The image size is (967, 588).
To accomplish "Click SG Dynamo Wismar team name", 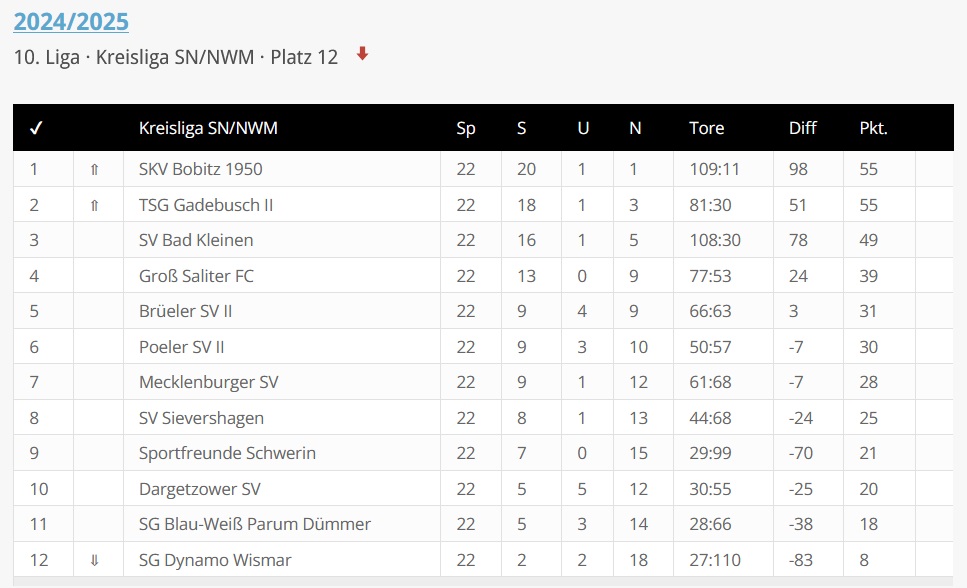I will 215,560.
